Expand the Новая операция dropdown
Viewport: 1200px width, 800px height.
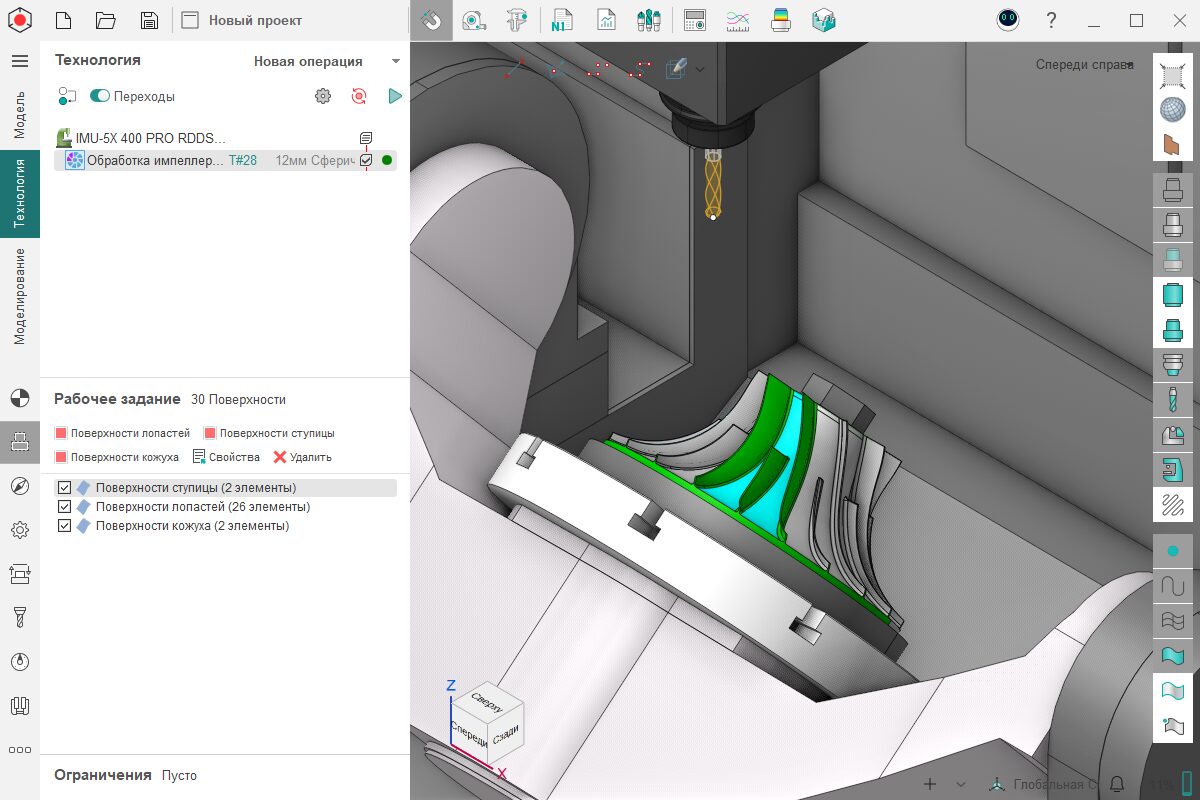tap(395, 62)
